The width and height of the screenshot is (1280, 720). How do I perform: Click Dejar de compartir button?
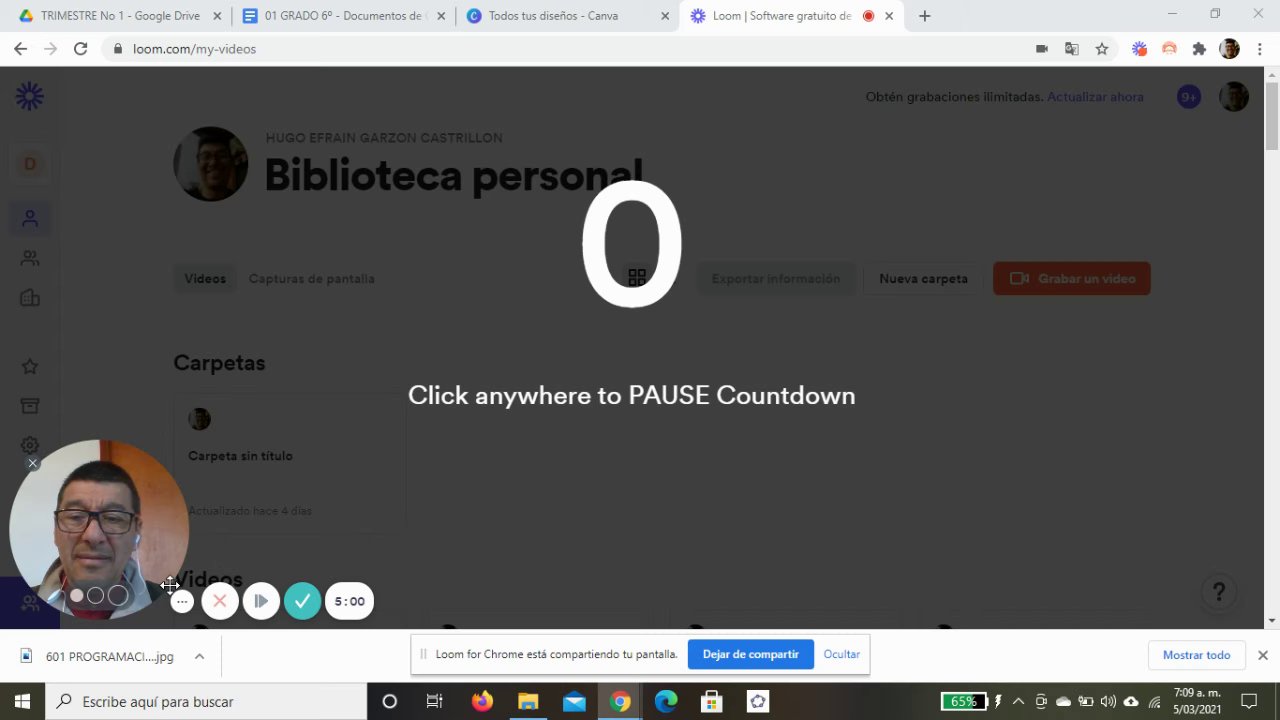point(751,654)
